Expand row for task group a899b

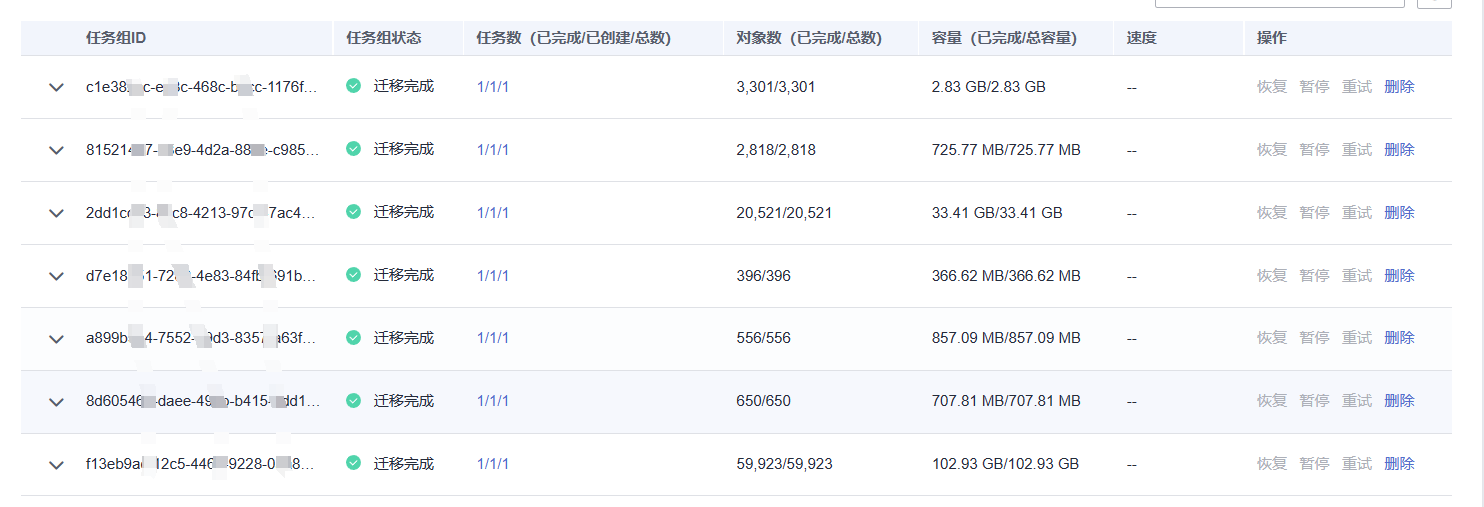56,339
